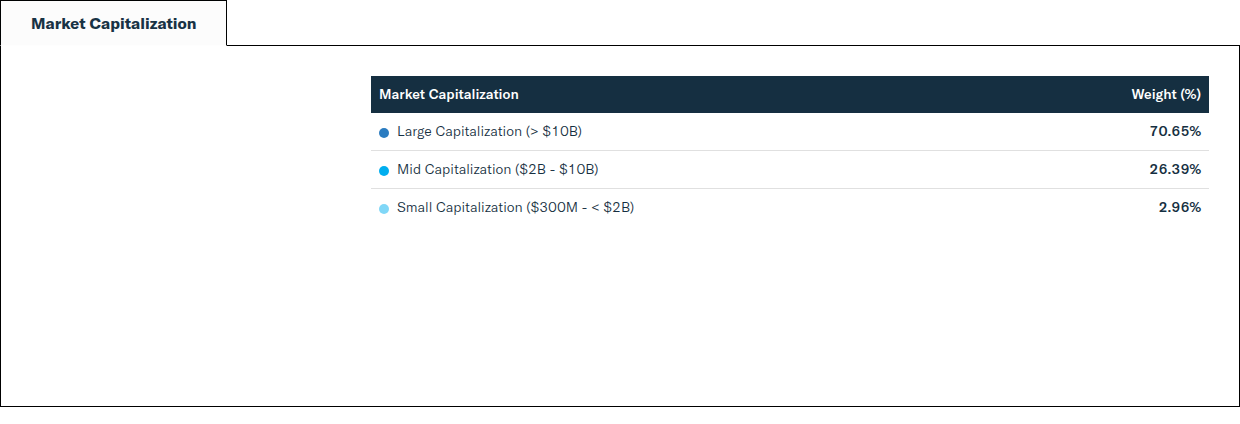This screenshot has width=1240, height=424.
Task: Select the Small Capitalization ($300M - < $2B) label
Action: tap(515, 207)
